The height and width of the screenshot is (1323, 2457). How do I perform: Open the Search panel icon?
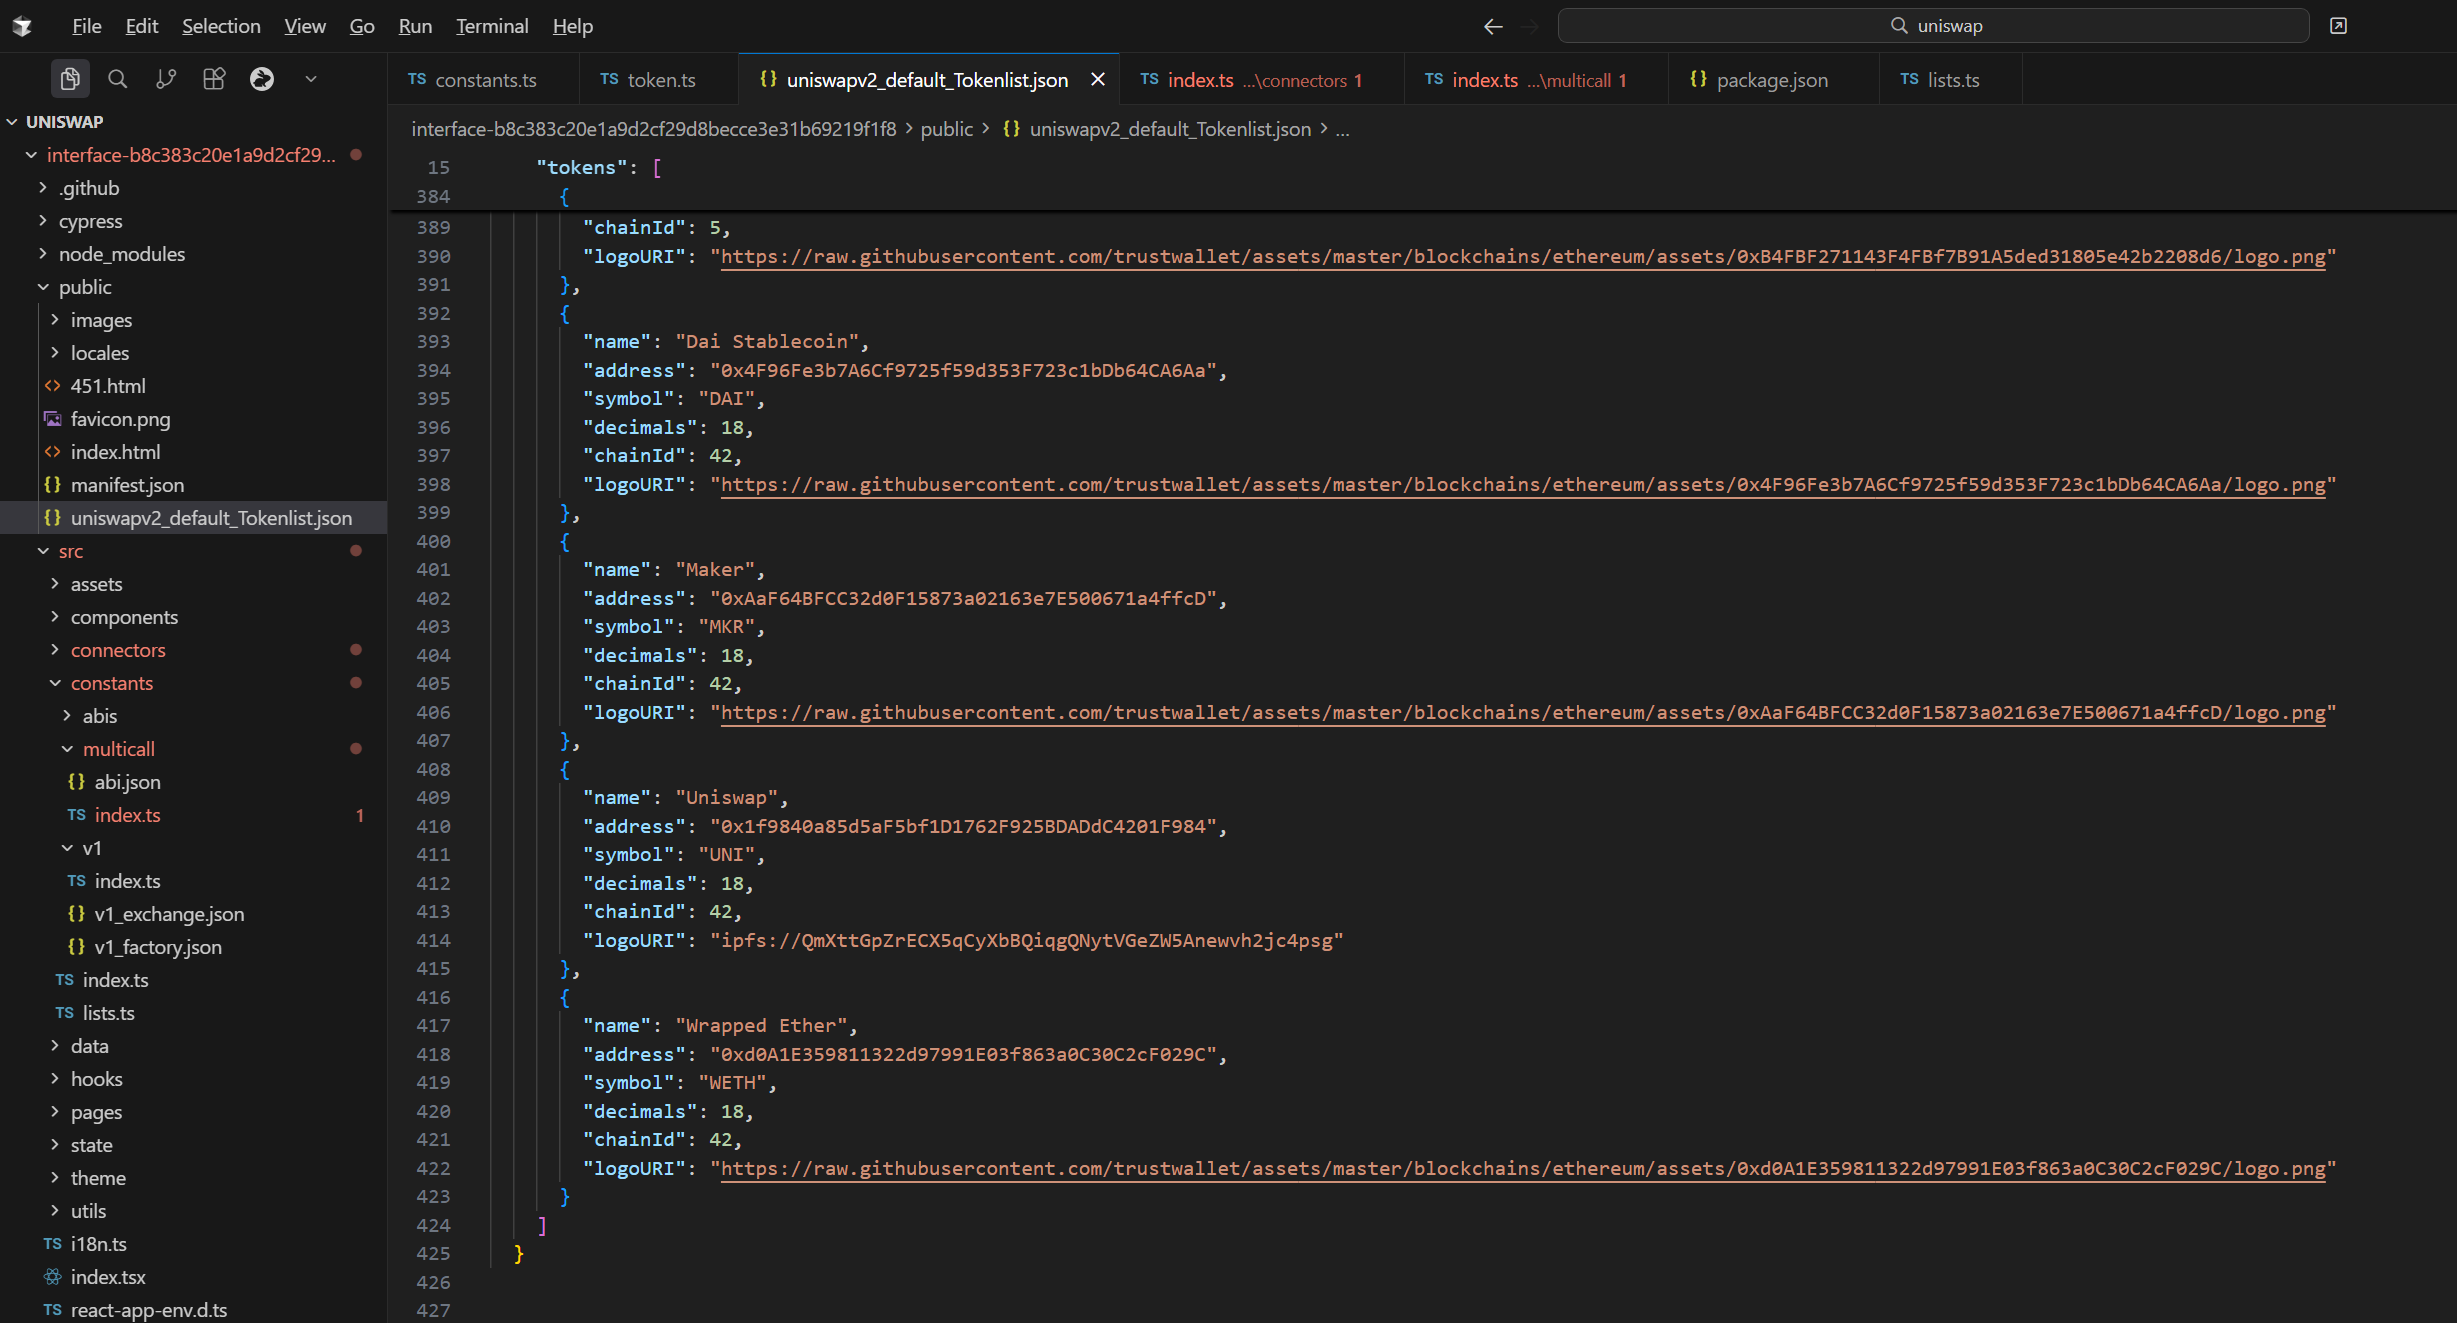[117, 79]
